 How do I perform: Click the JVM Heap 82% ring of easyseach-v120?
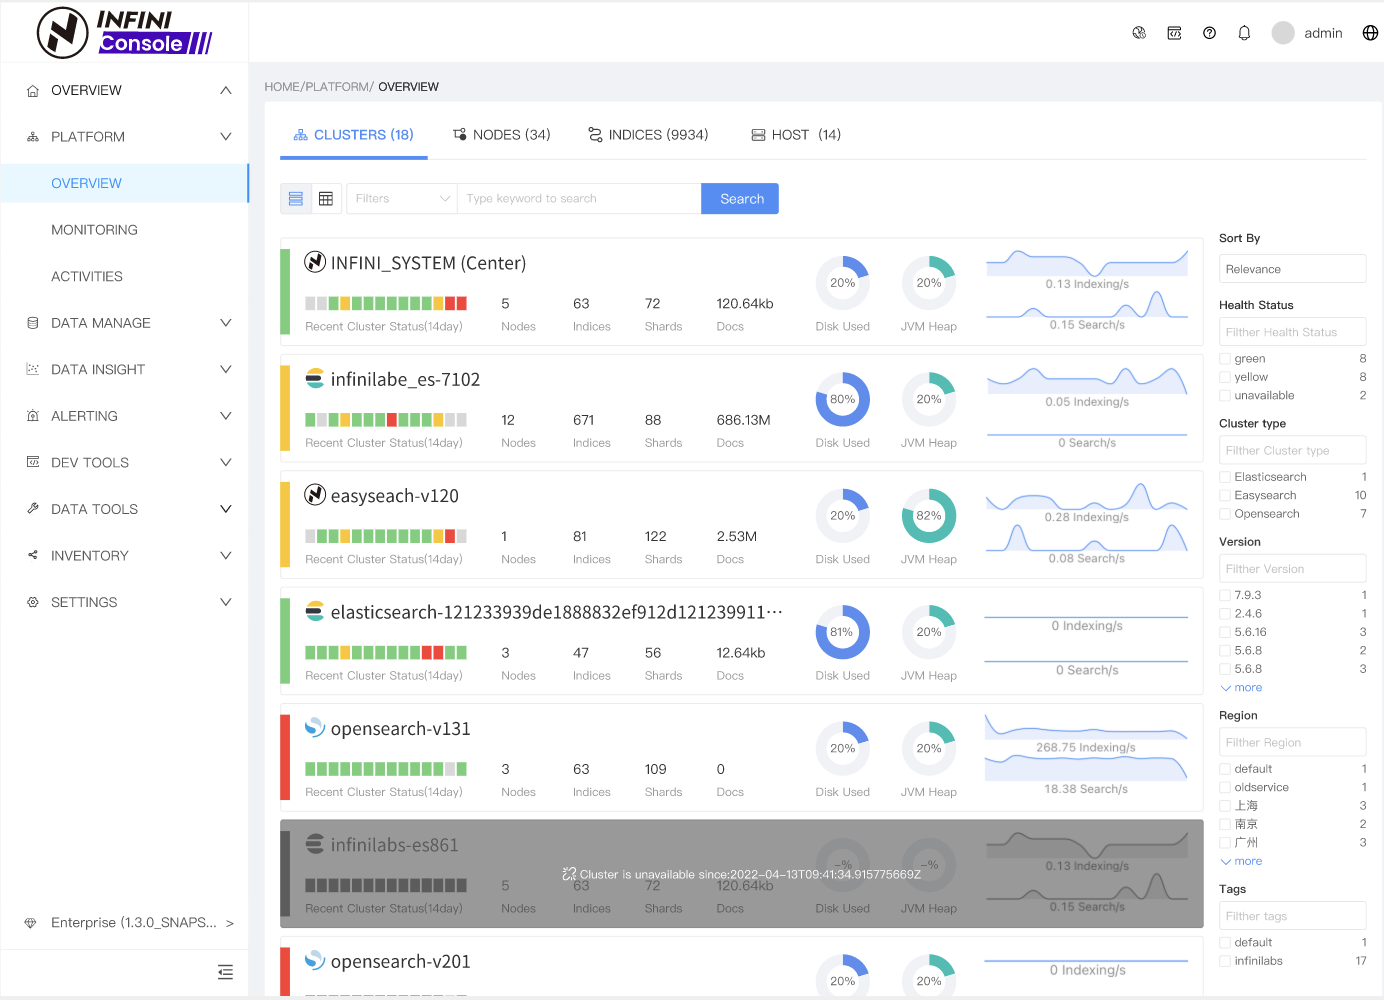[928, 516]
